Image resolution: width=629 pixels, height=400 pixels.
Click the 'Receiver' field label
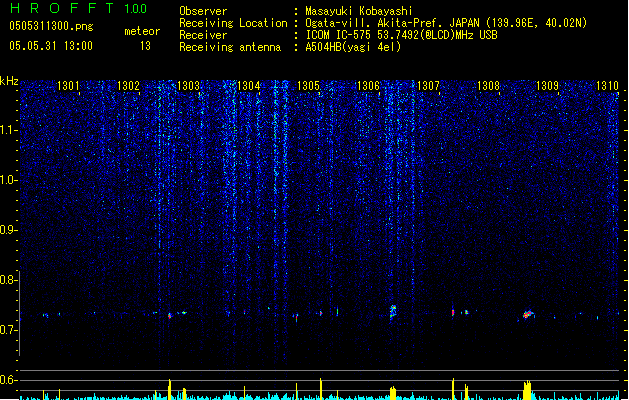[x=203, y=35]
